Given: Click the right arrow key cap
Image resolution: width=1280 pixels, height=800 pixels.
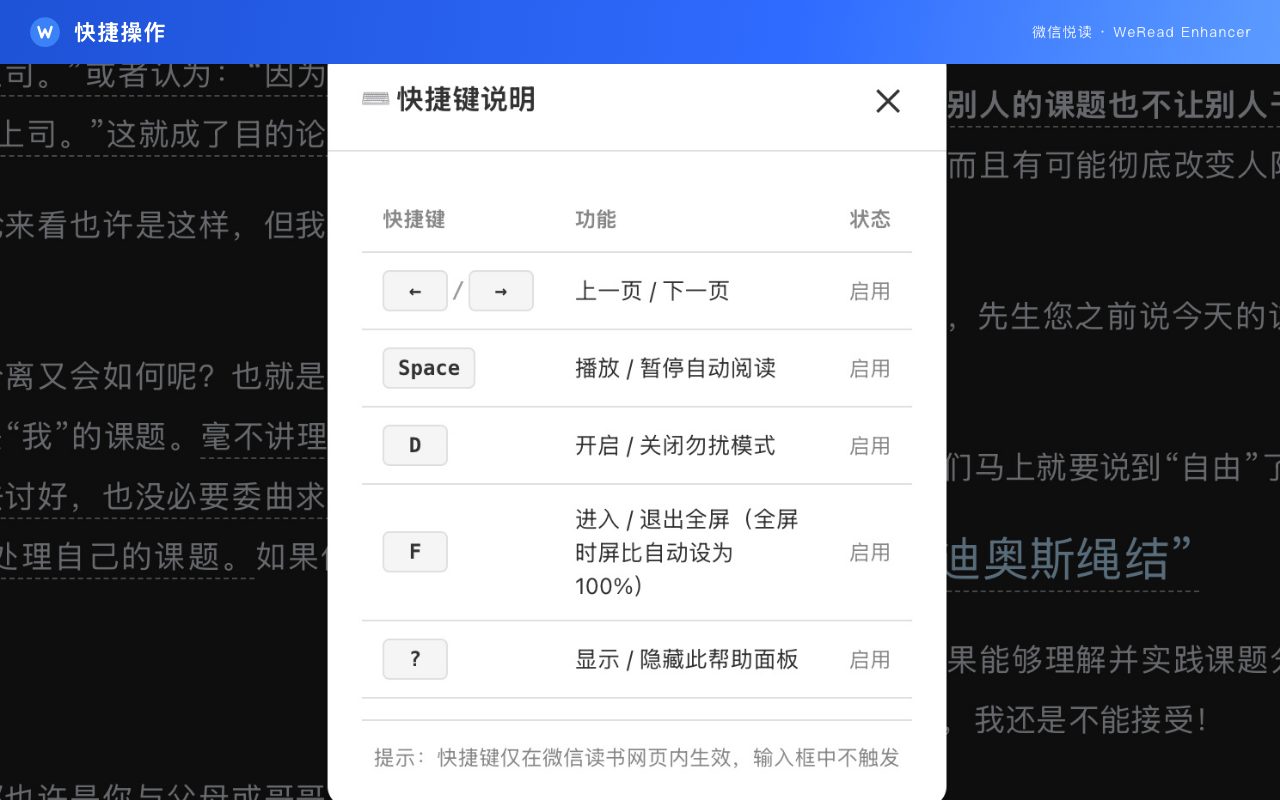Looking at the screenshot, I should click(501, 291).
